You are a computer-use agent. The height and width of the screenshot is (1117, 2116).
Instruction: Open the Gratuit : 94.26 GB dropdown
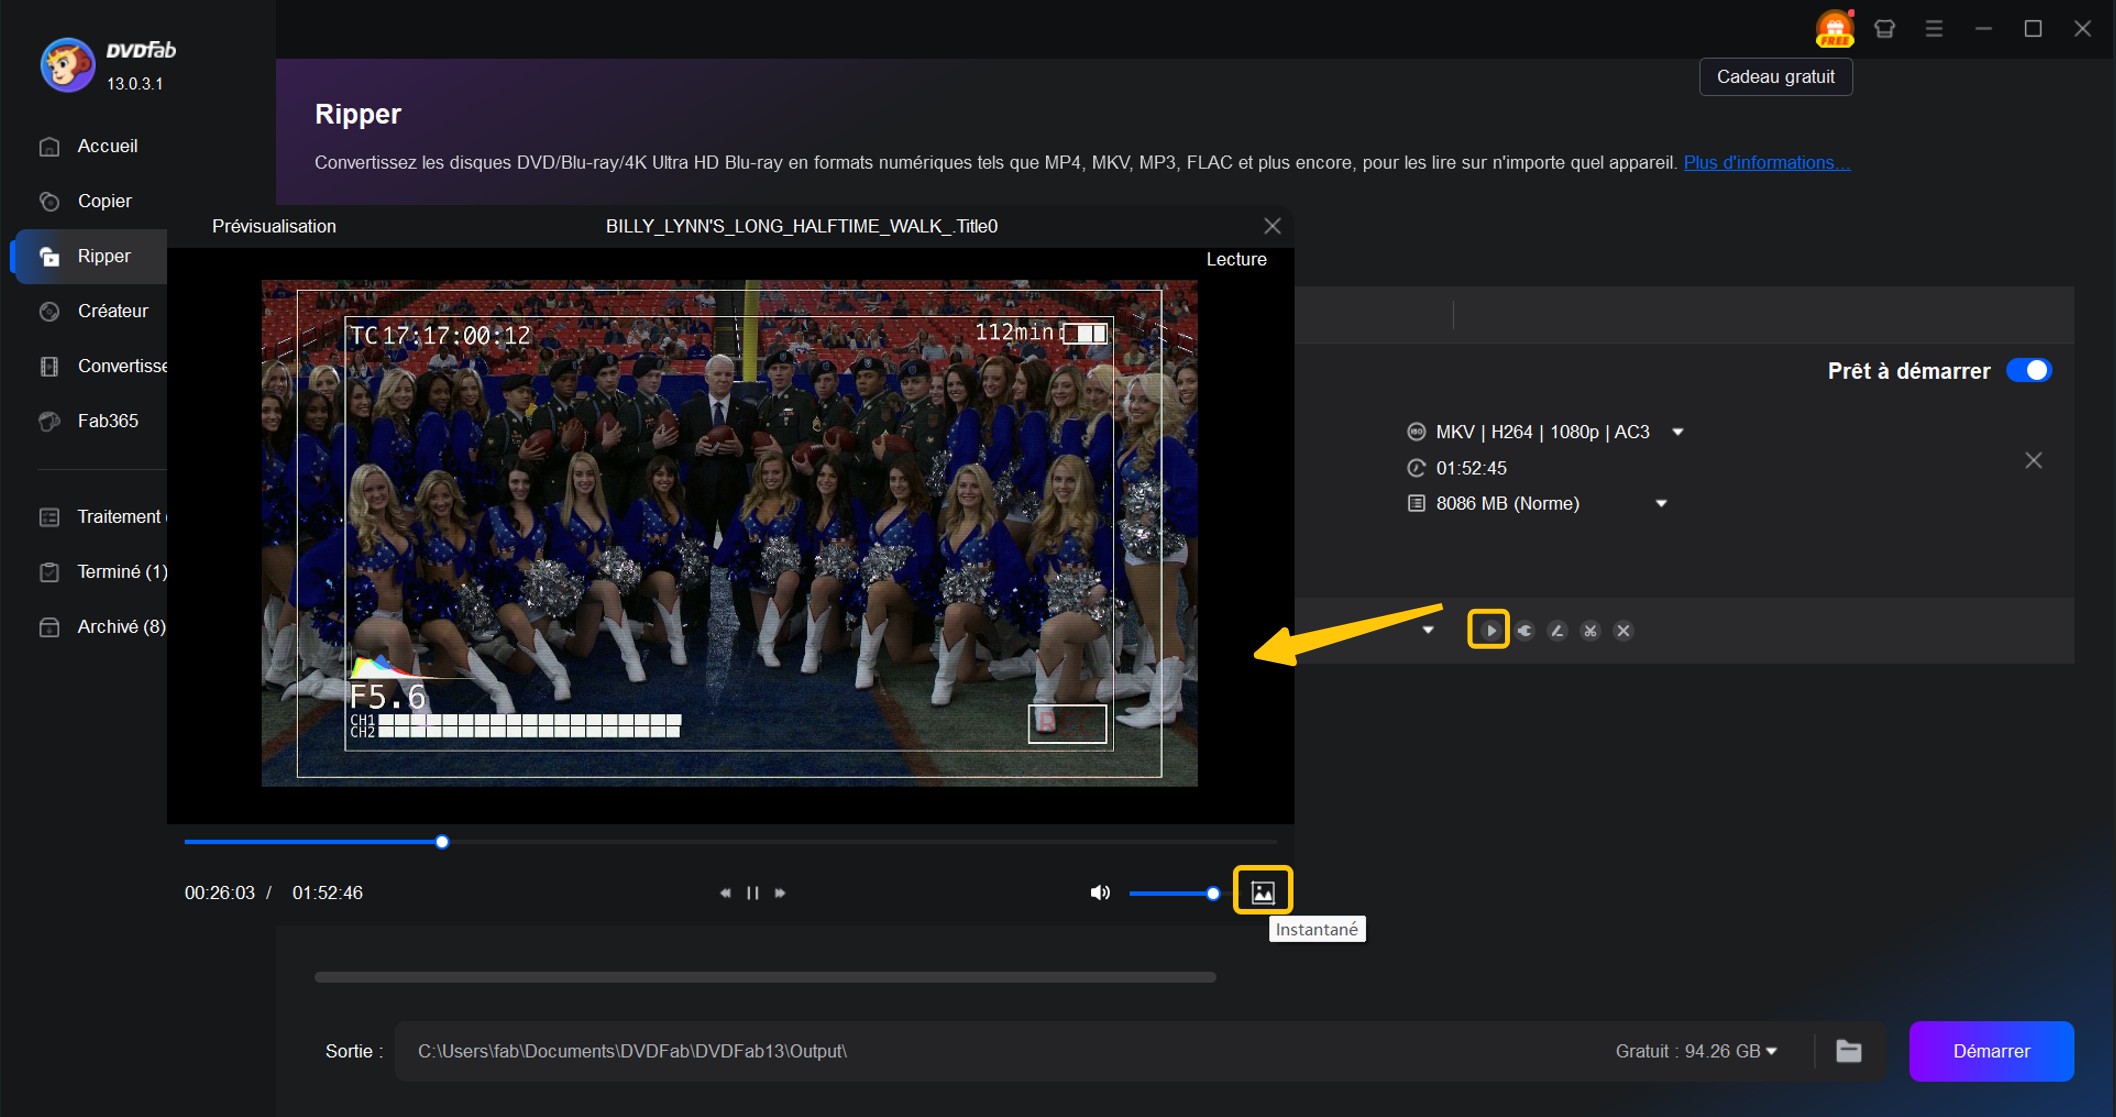[1771, 1051]
